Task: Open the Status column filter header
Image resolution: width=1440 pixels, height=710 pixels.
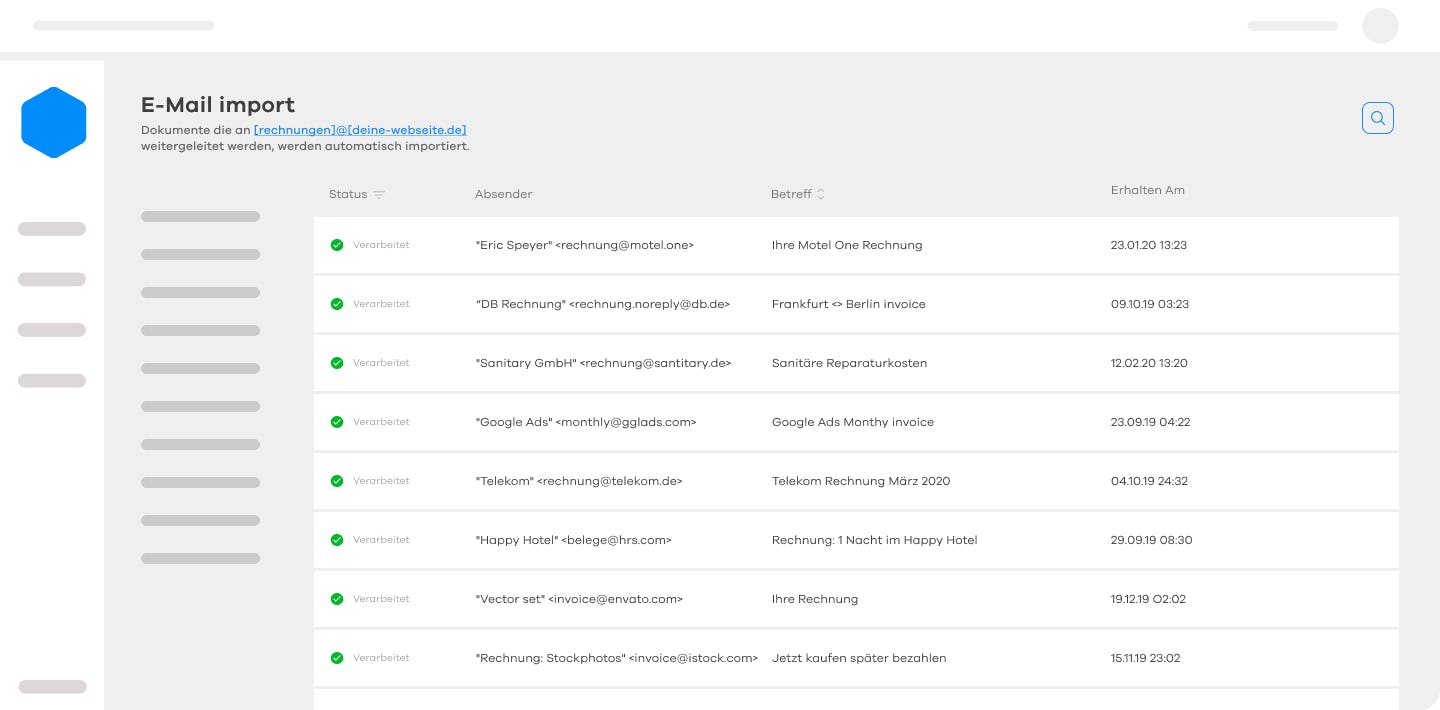Action: point(357,194)
